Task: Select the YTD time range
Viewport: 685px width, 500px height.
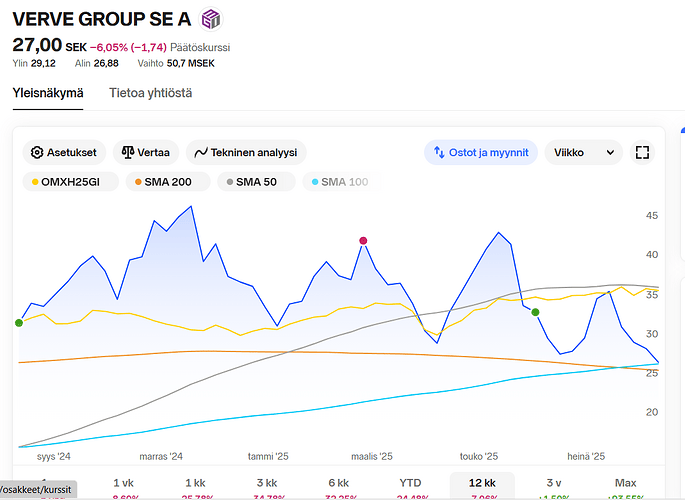Action: [410, 483]
